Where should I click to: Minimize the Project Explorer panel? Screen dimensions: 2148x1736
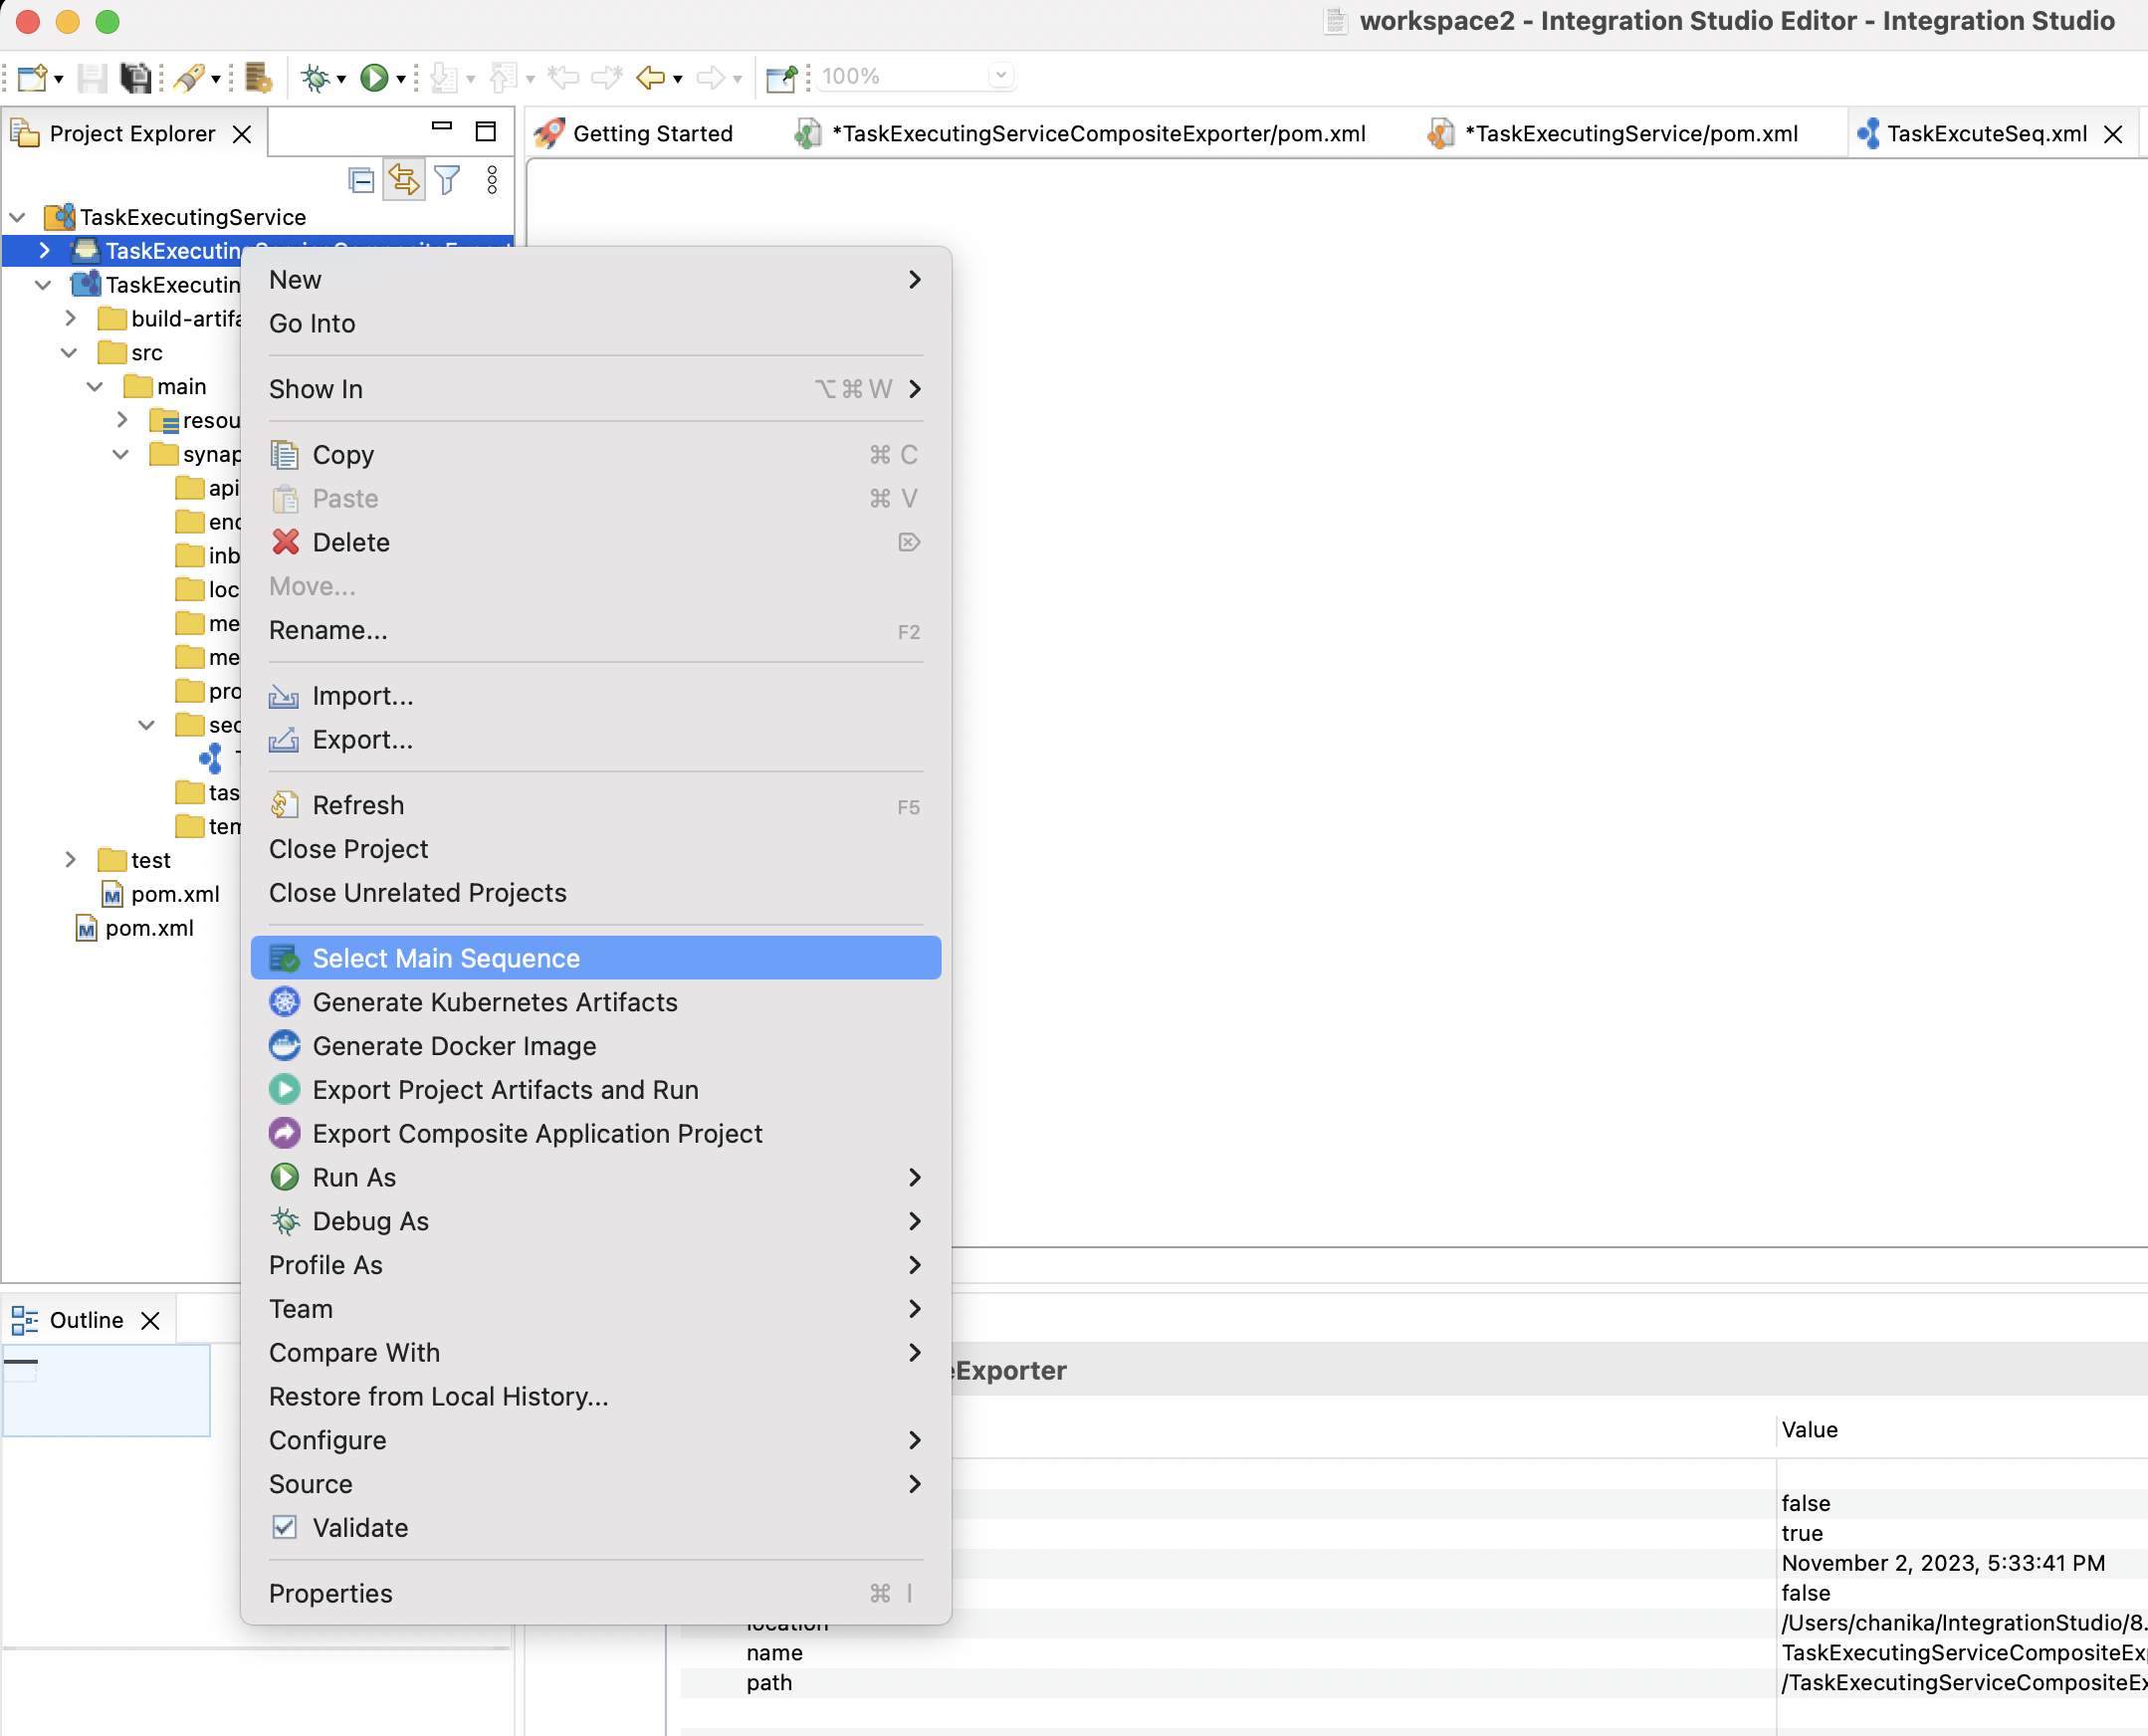(442, 127)
